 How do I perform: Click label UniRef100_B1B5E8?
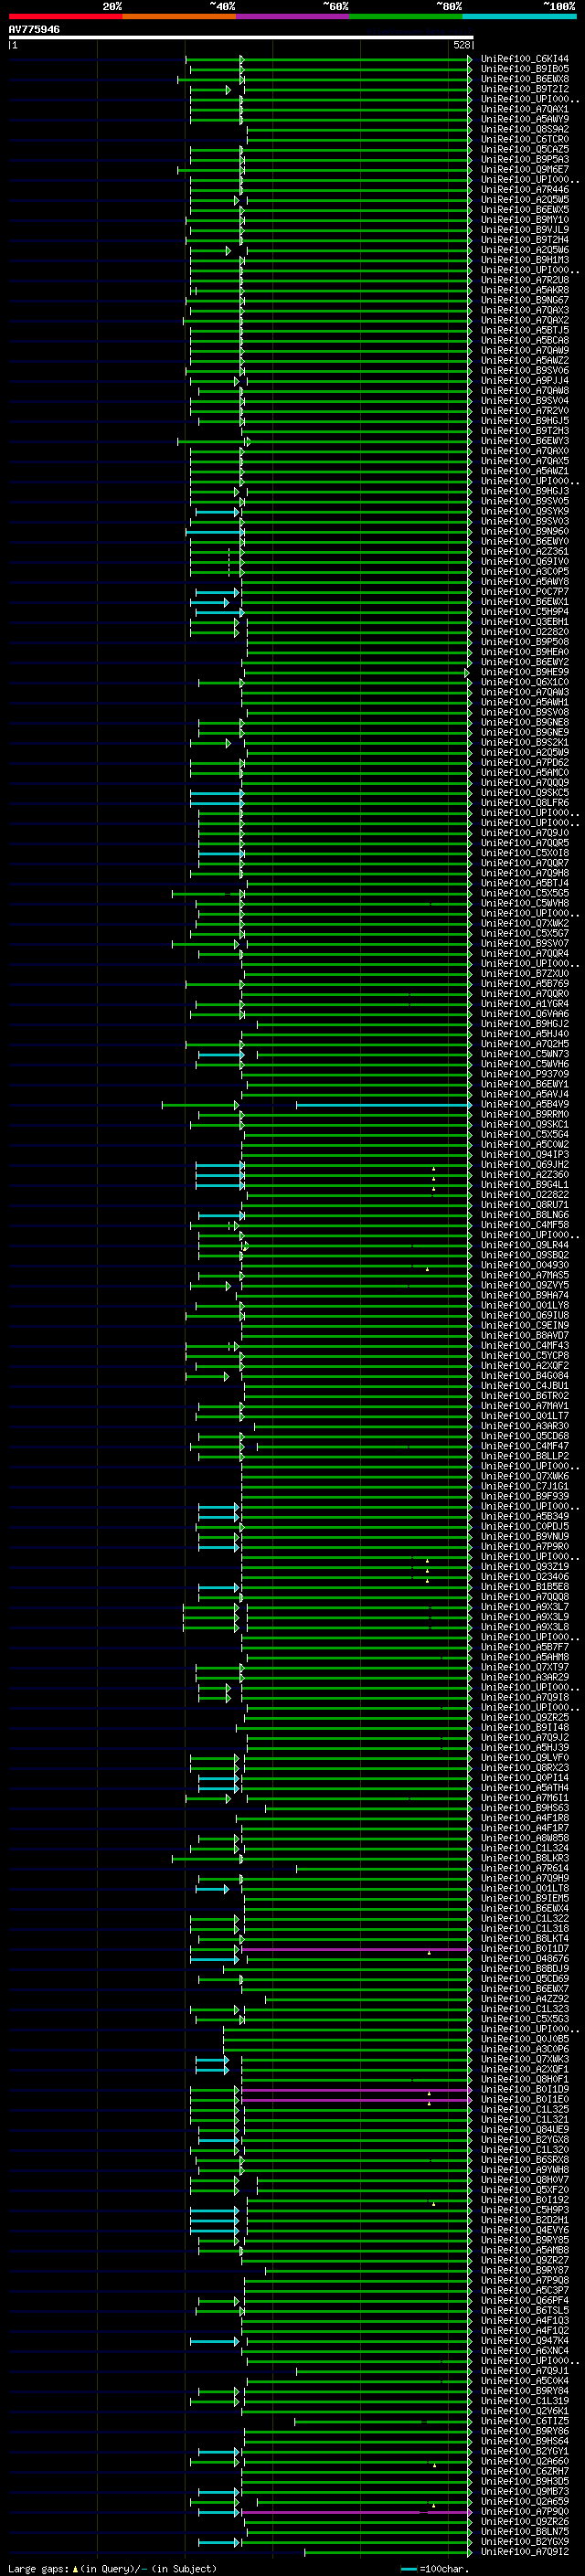[x=525, y=1587]
